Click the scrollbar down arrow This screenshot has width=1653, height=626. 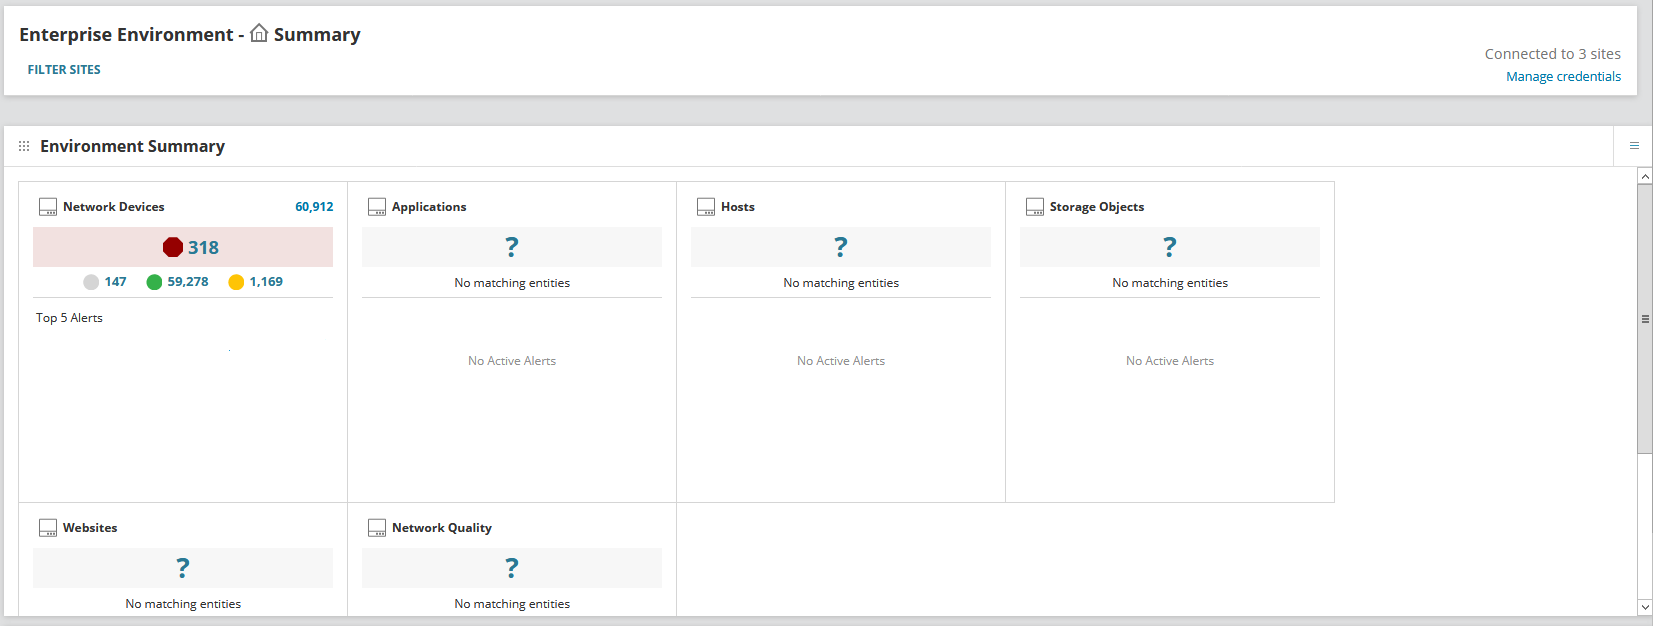click(1645, 607)
